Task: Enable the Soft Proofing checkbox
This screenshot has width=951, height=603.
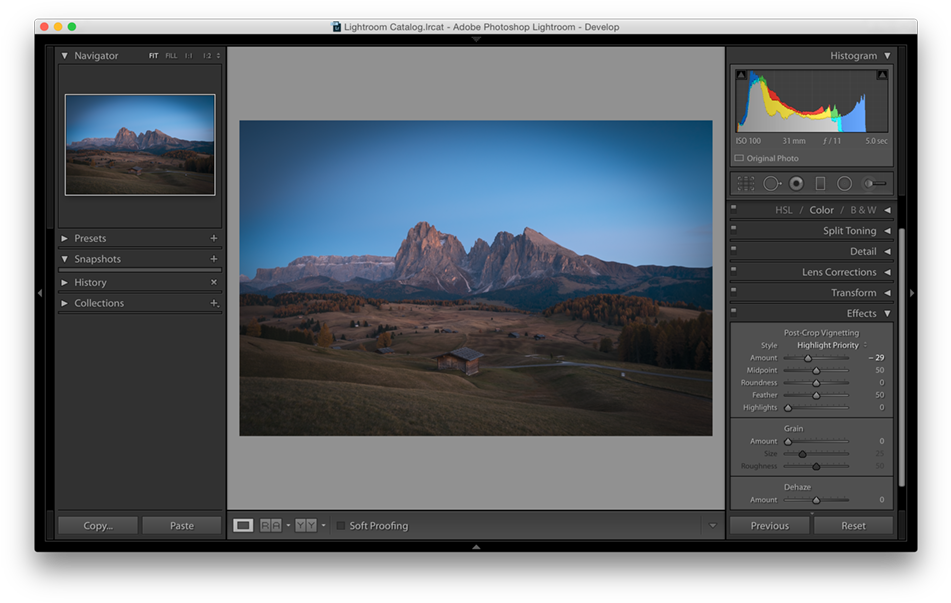Action: click(x=341, y=525)
